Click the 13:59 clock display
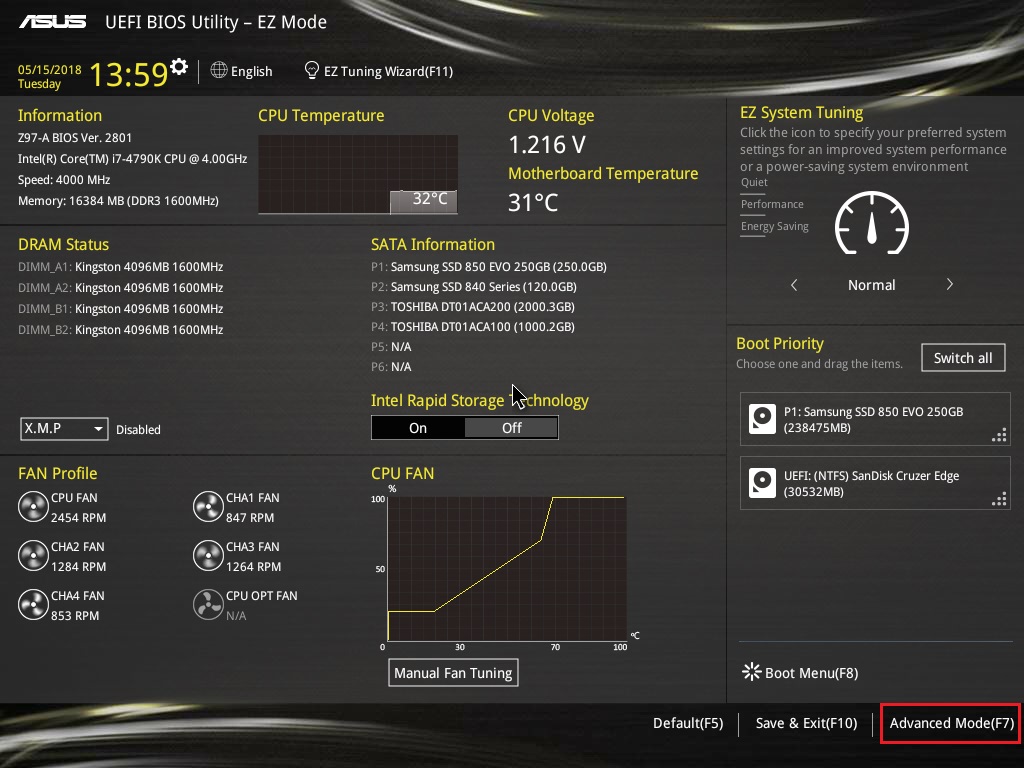This screenshot has width=1024, height=768. coord(129,74)
